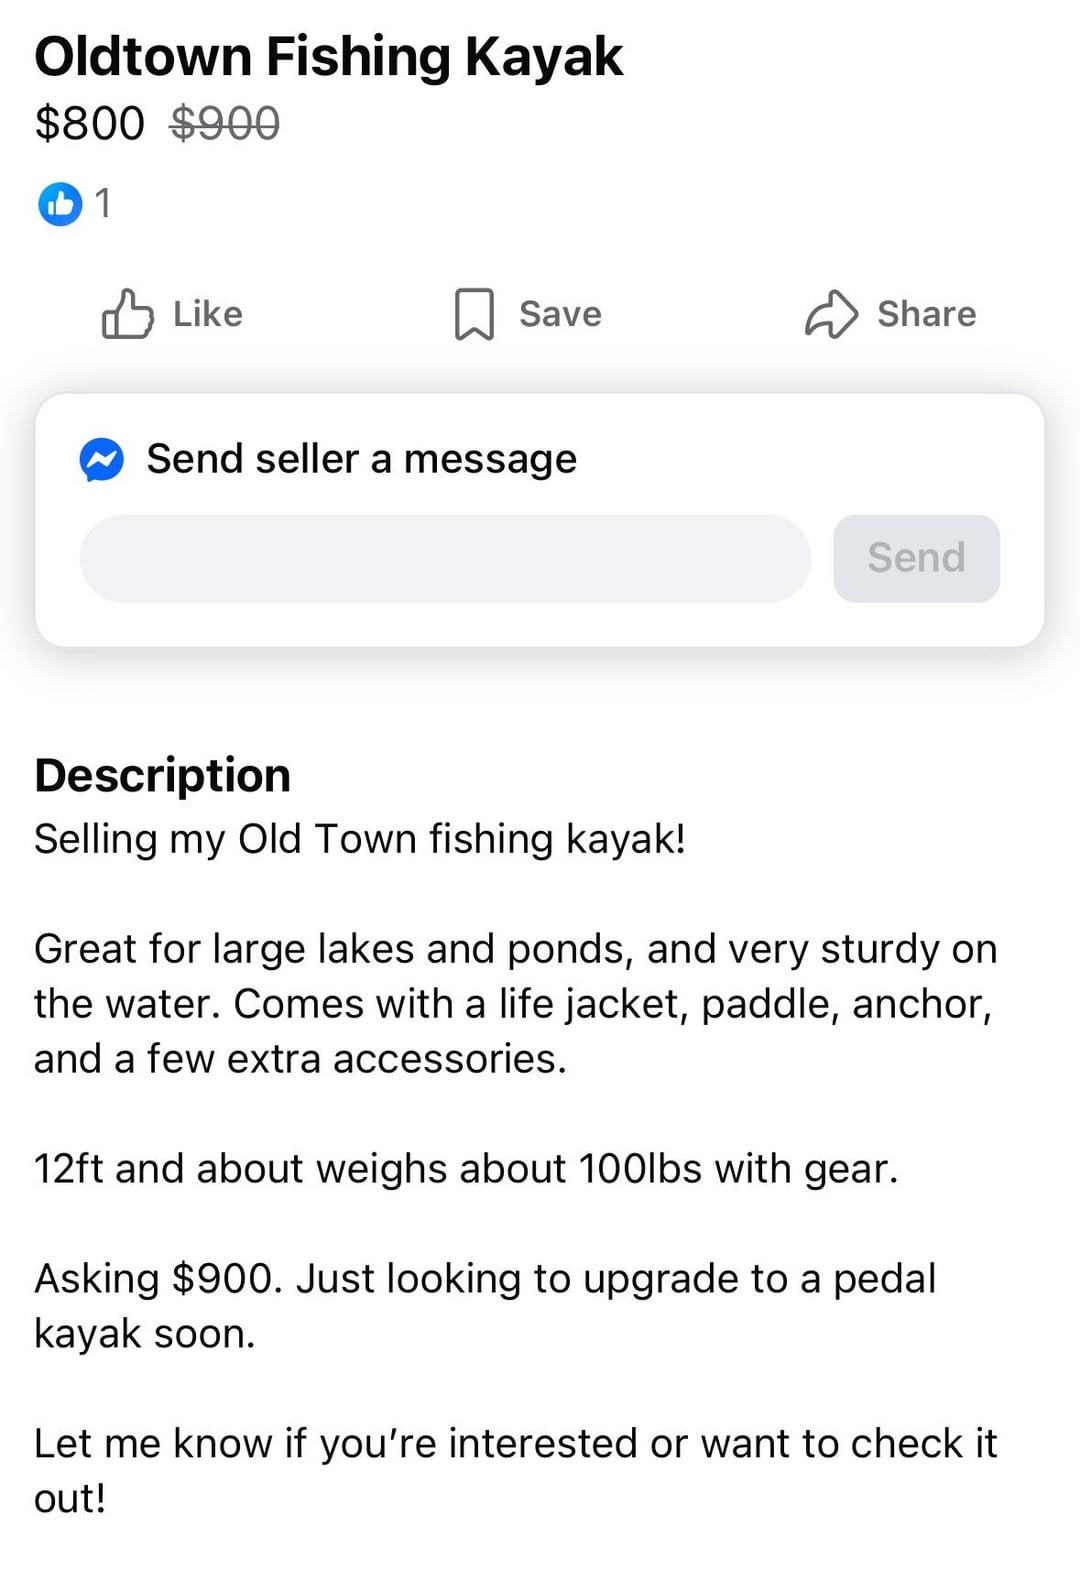1080x1570 pixels.
Task: Click the current $800 price
Action: pos(90,124)
